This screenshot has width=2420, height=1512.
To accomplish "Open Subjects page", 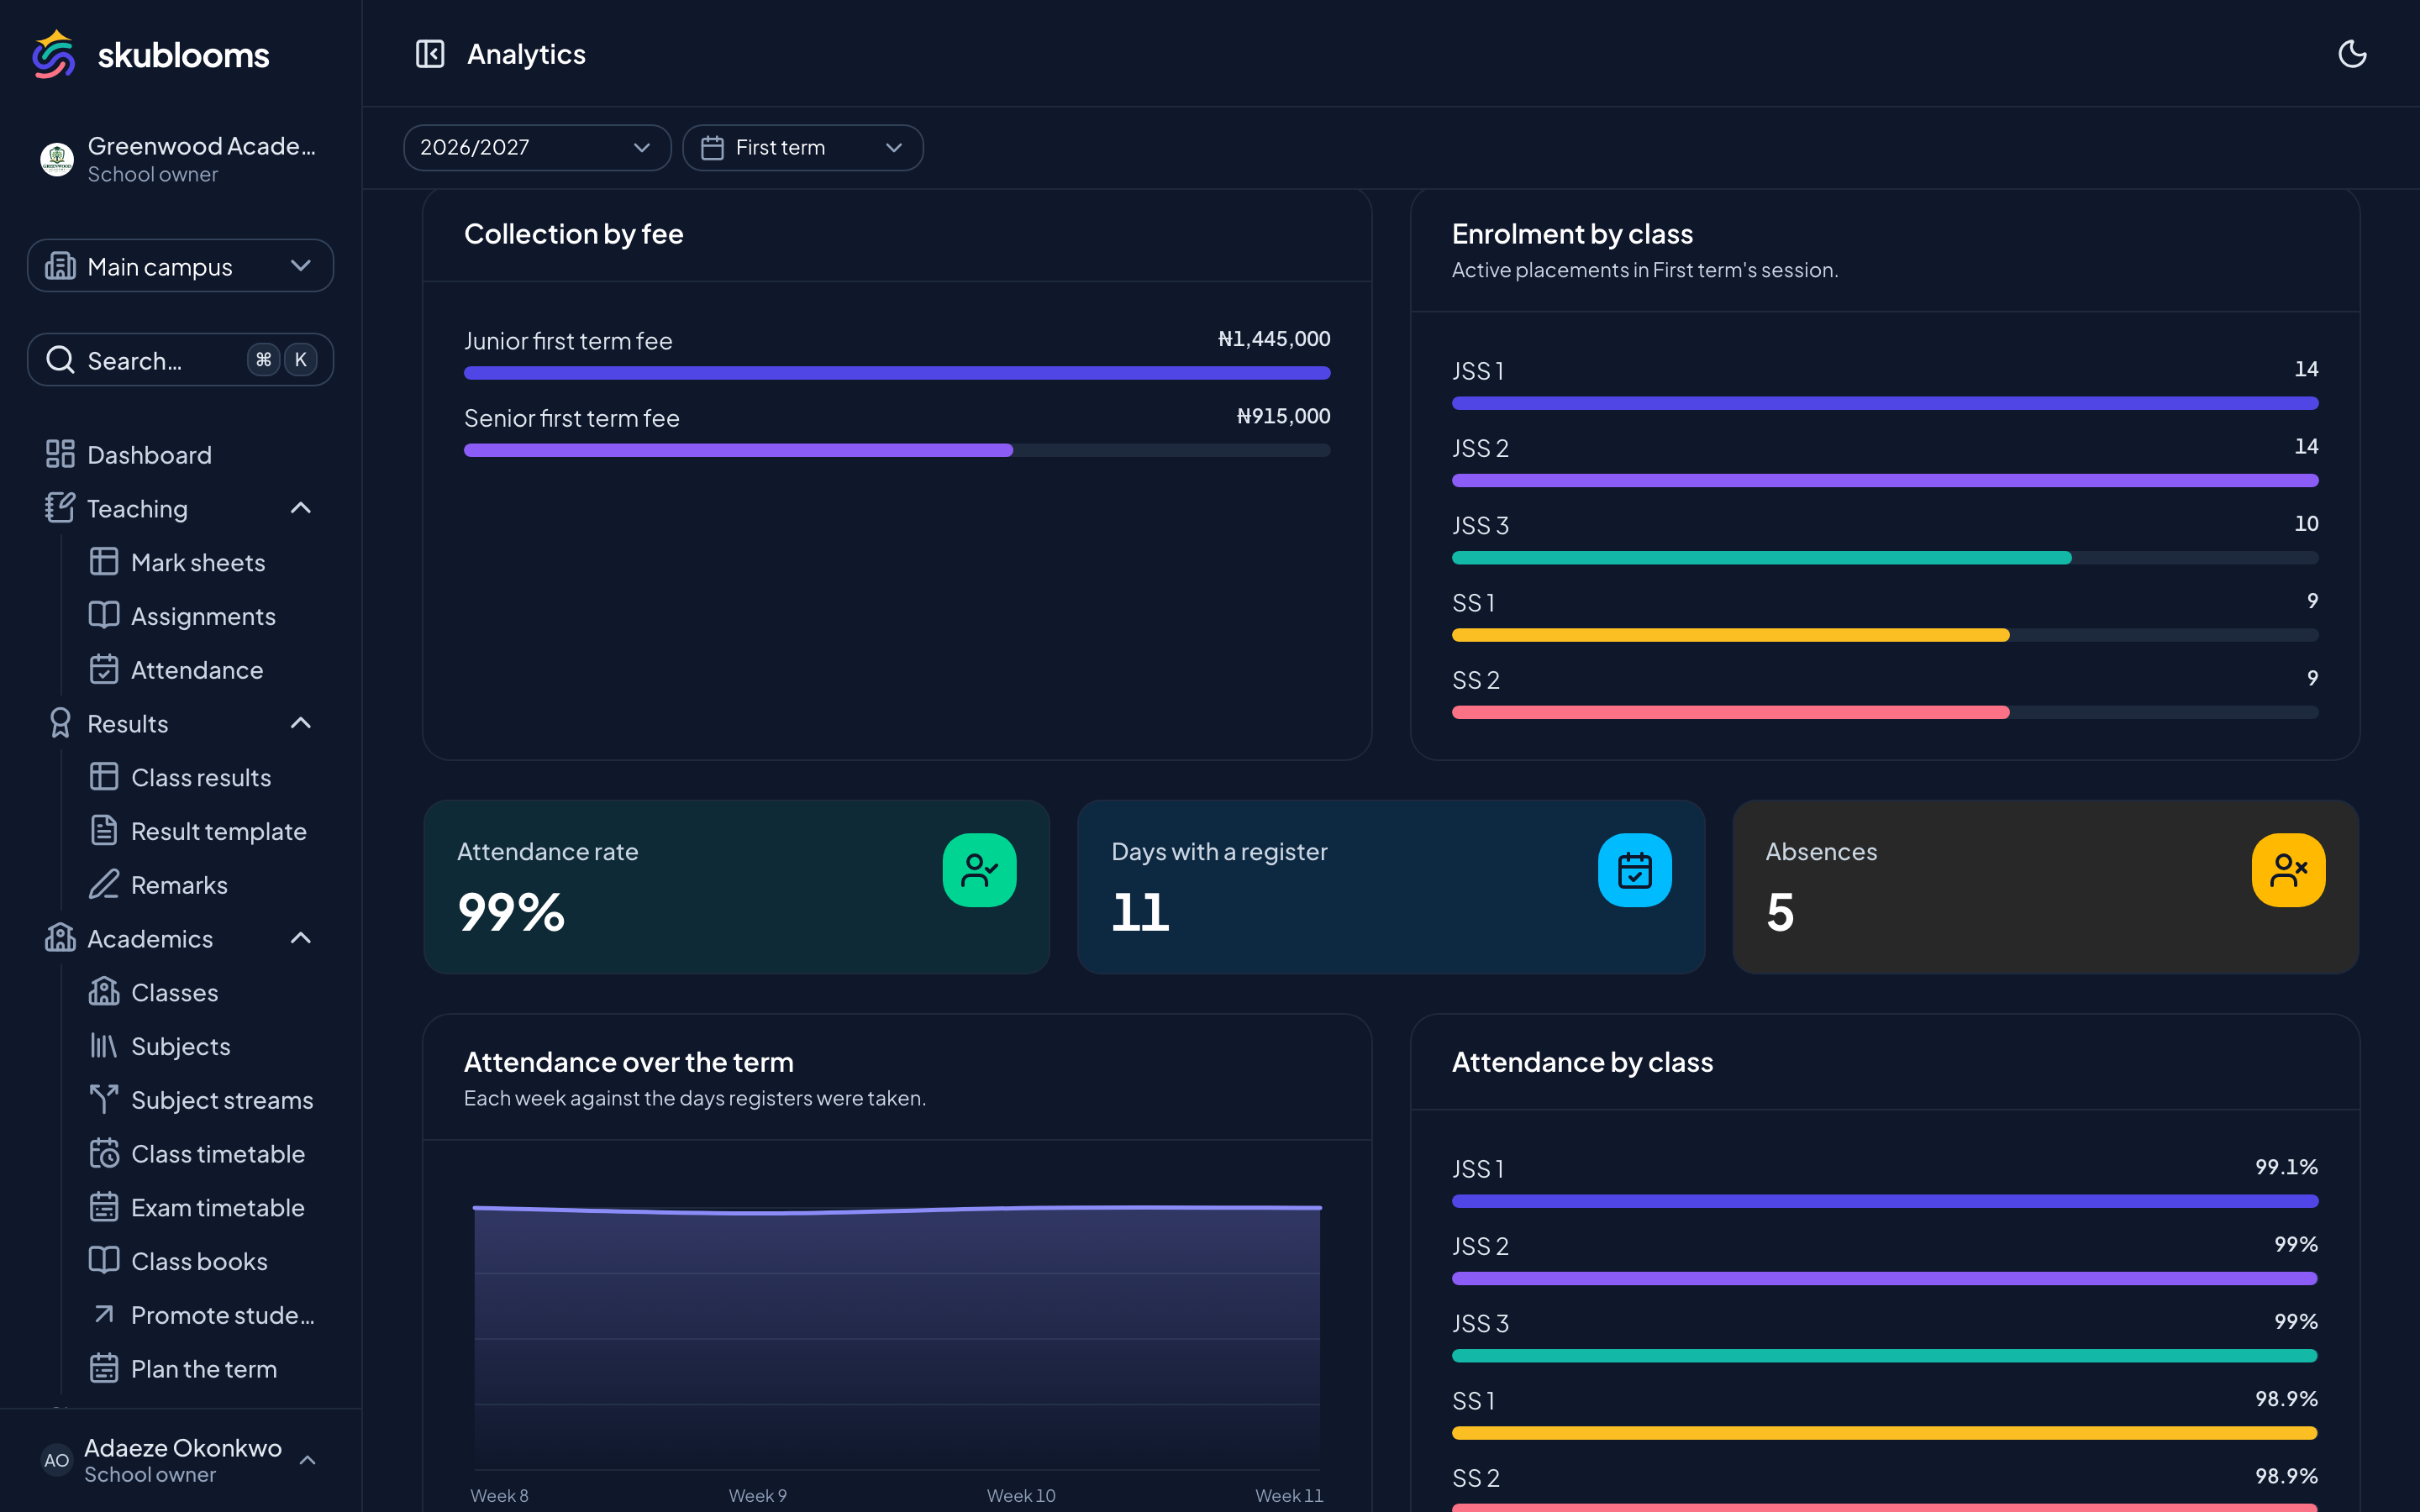I will [180, 1046].
